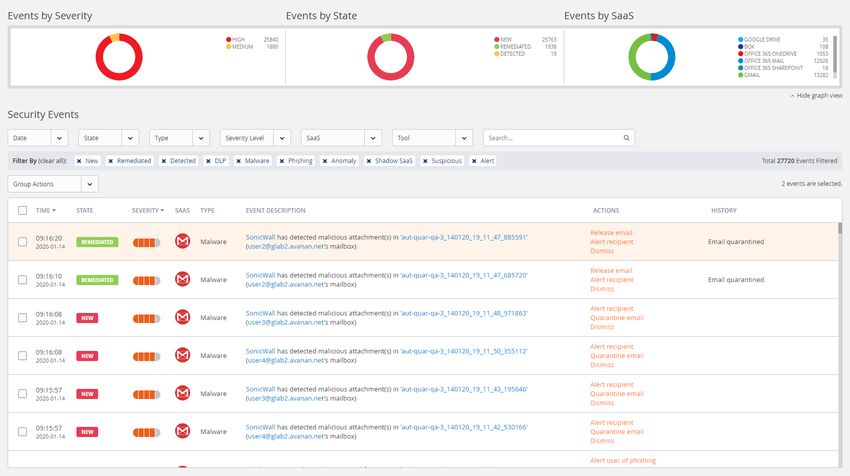Click Email quarantined history of 09:16:10

(x=736, y=280)
